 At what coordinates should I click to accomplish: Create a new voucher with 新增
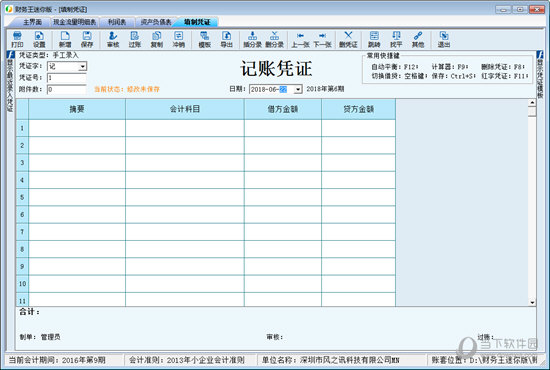click(65, 39)
